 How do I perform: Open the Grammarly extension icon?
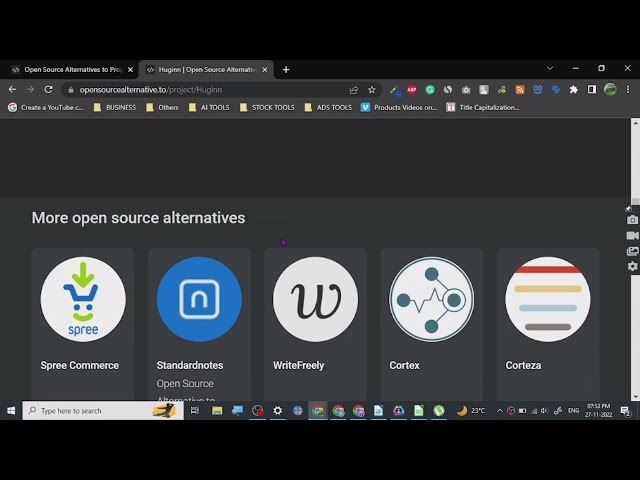click(430, 90)
